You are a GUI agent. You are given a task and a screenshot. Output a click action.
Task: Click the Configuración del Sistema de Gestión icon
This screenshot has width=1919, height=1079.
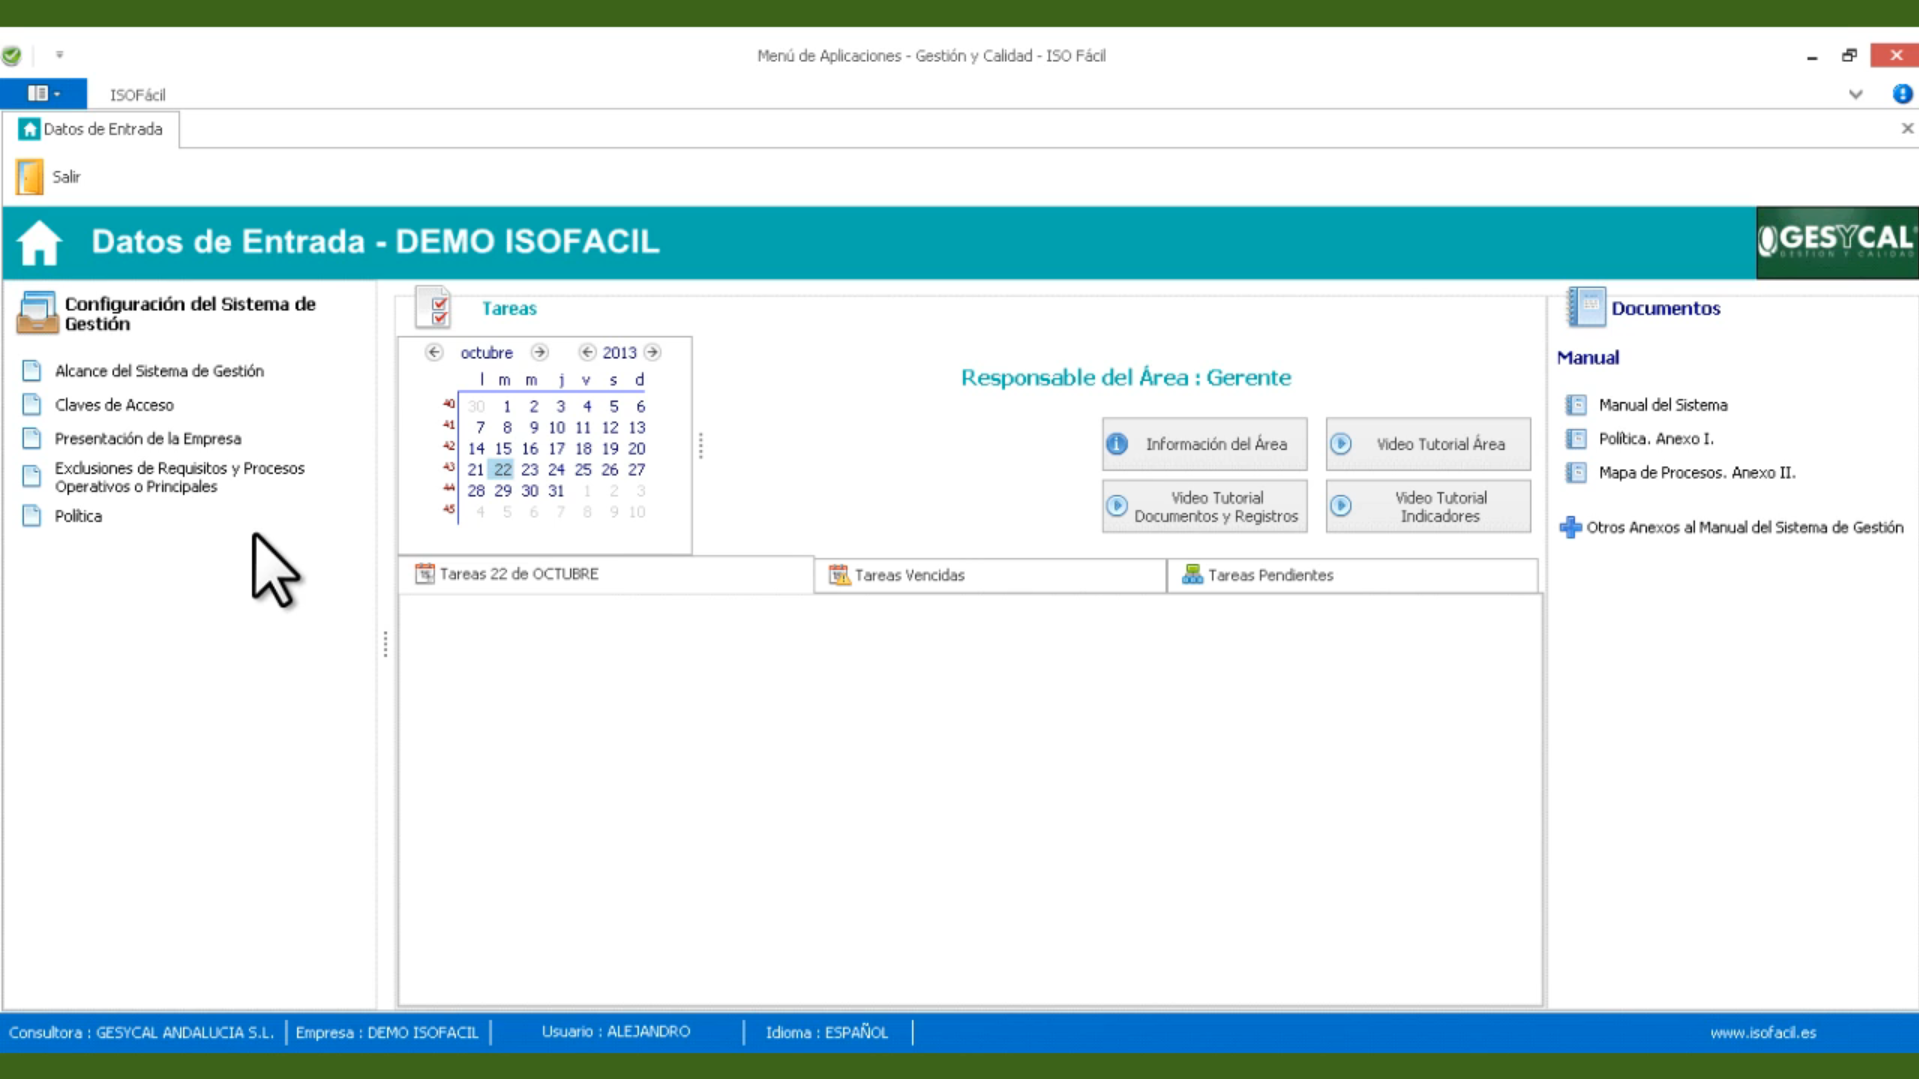pos(37,312)
